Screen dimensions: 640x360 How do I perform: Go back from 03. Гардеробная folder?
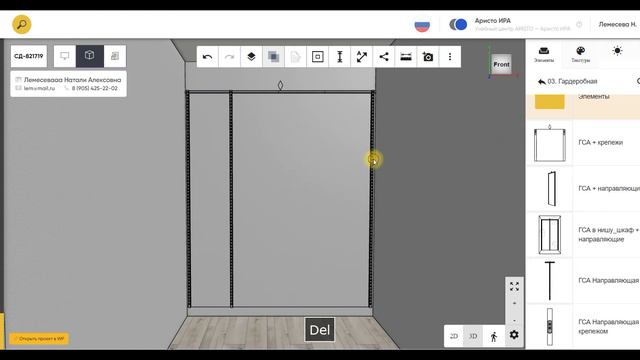pyautogui.click(x=542, y=82)
